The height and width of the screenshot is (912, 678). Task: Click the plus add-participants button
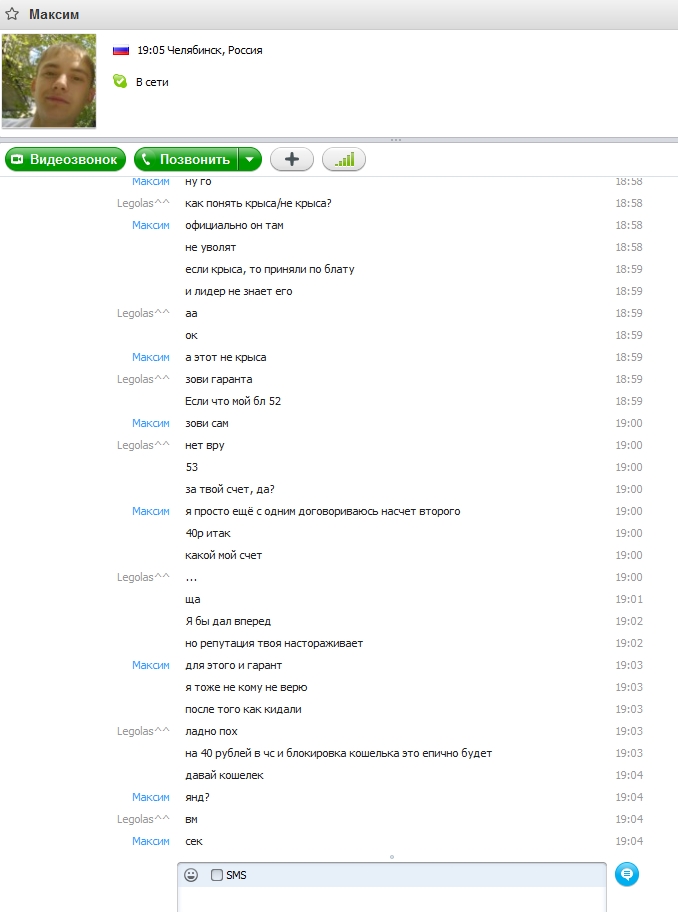(x=292, y=159)
